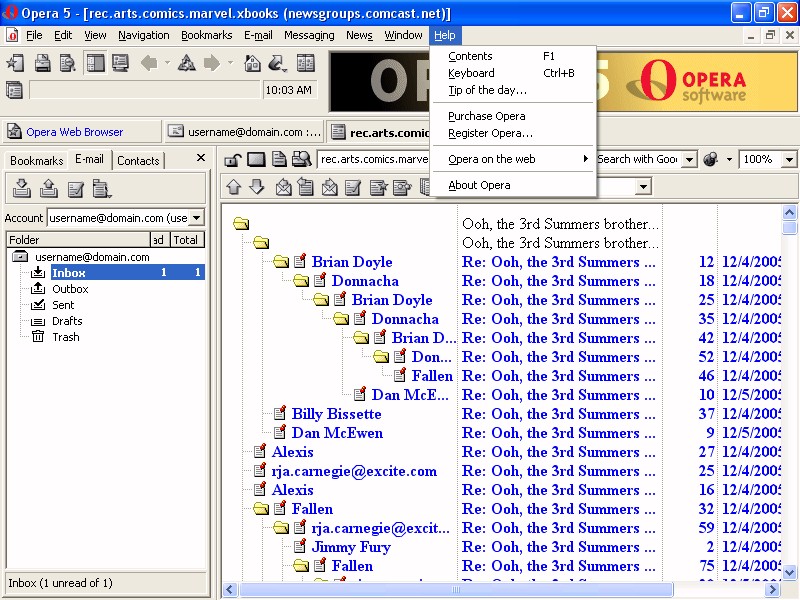Send queued mail with the outbox up-arrow icon
Screen dimensions: 800x600
(x=48, y=188)
